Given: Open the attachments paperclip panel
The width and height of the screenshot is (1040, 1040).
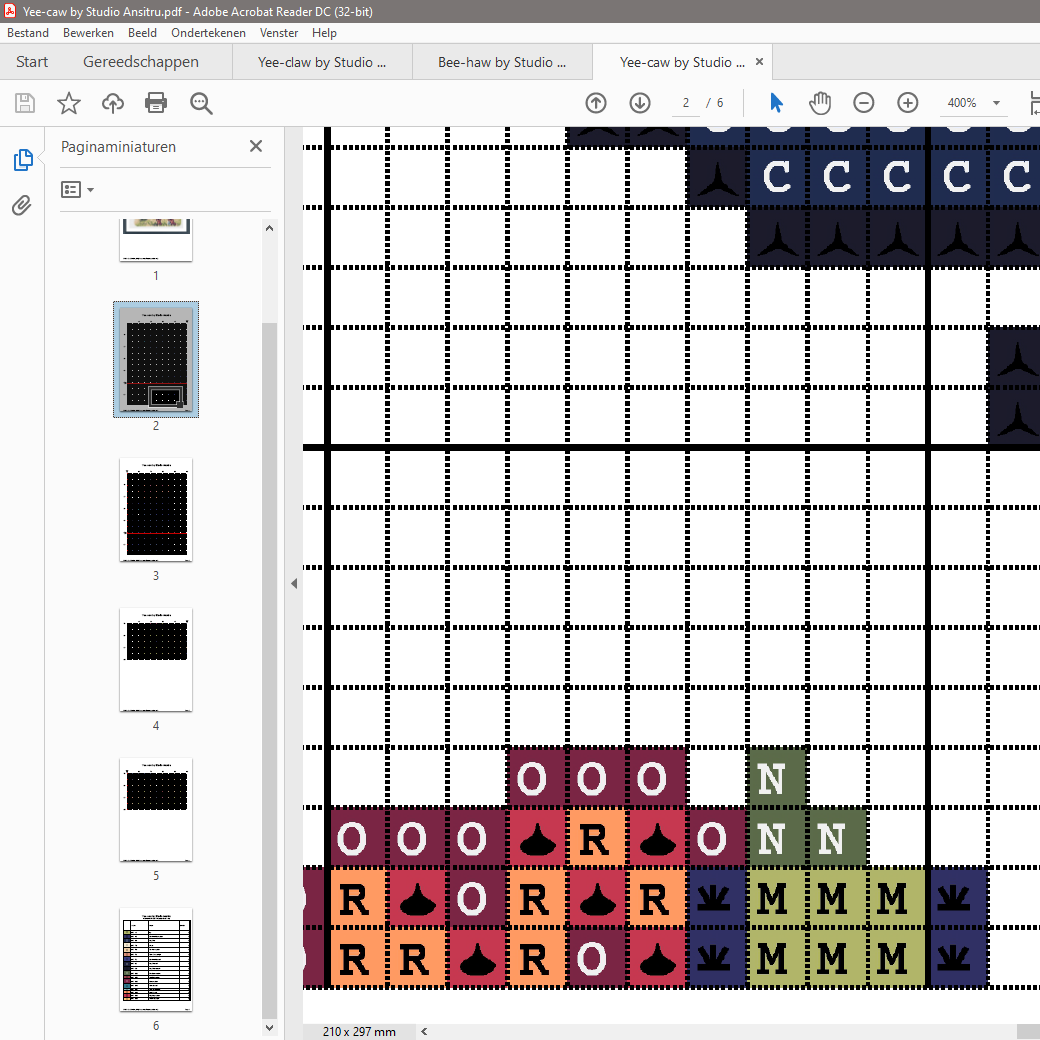Looking at the screenshot, I should tap(22, 206).
